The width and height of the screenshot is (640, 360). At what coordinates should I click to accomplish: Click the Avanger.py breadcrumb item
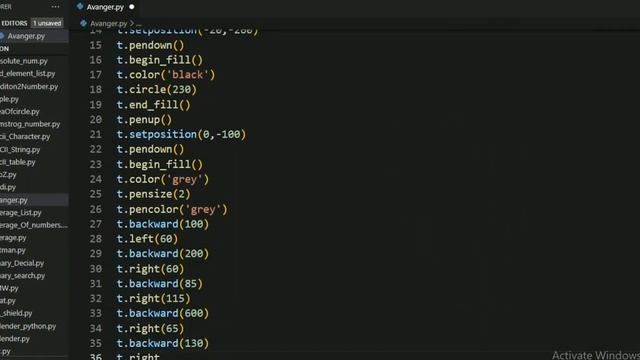tap(109, 24)
